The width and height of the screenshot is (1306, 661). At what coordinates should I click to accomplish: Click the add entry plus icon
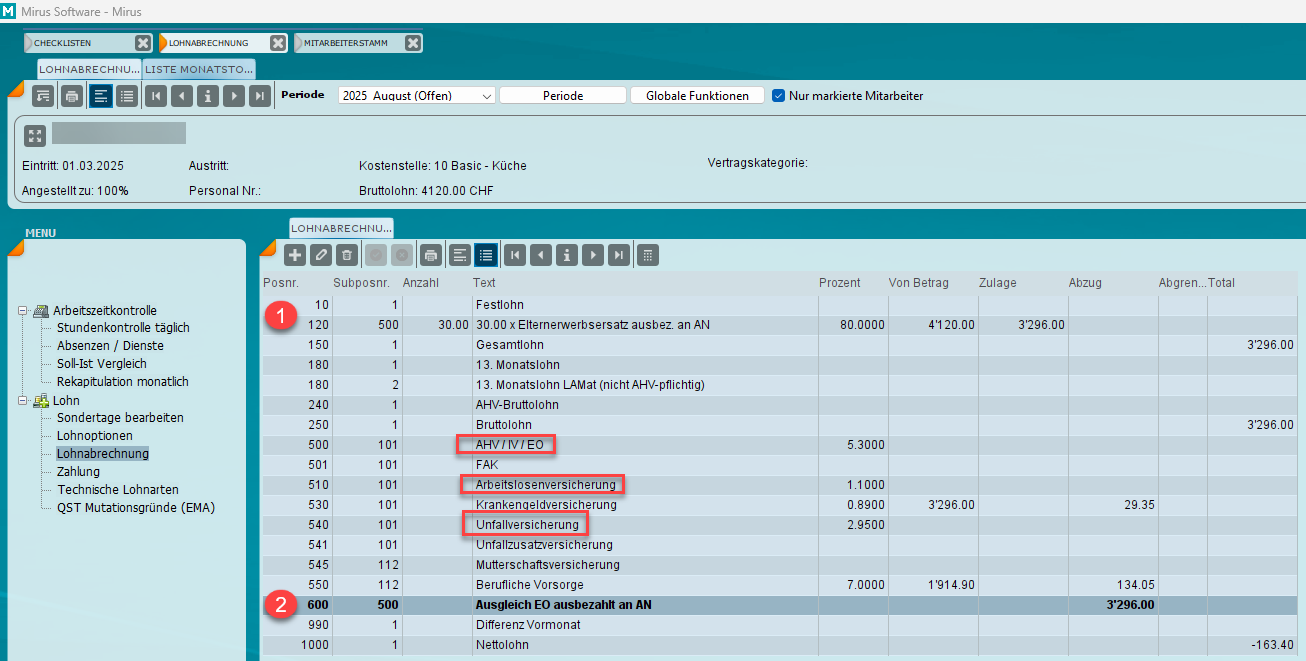click(x=295, y=255)
